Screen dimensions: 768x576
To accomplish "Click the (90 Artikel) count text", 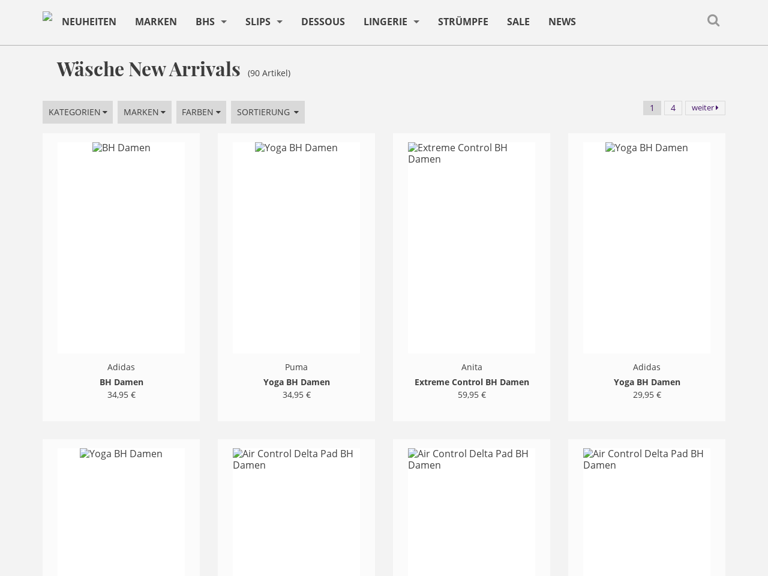I will point(269,73).
